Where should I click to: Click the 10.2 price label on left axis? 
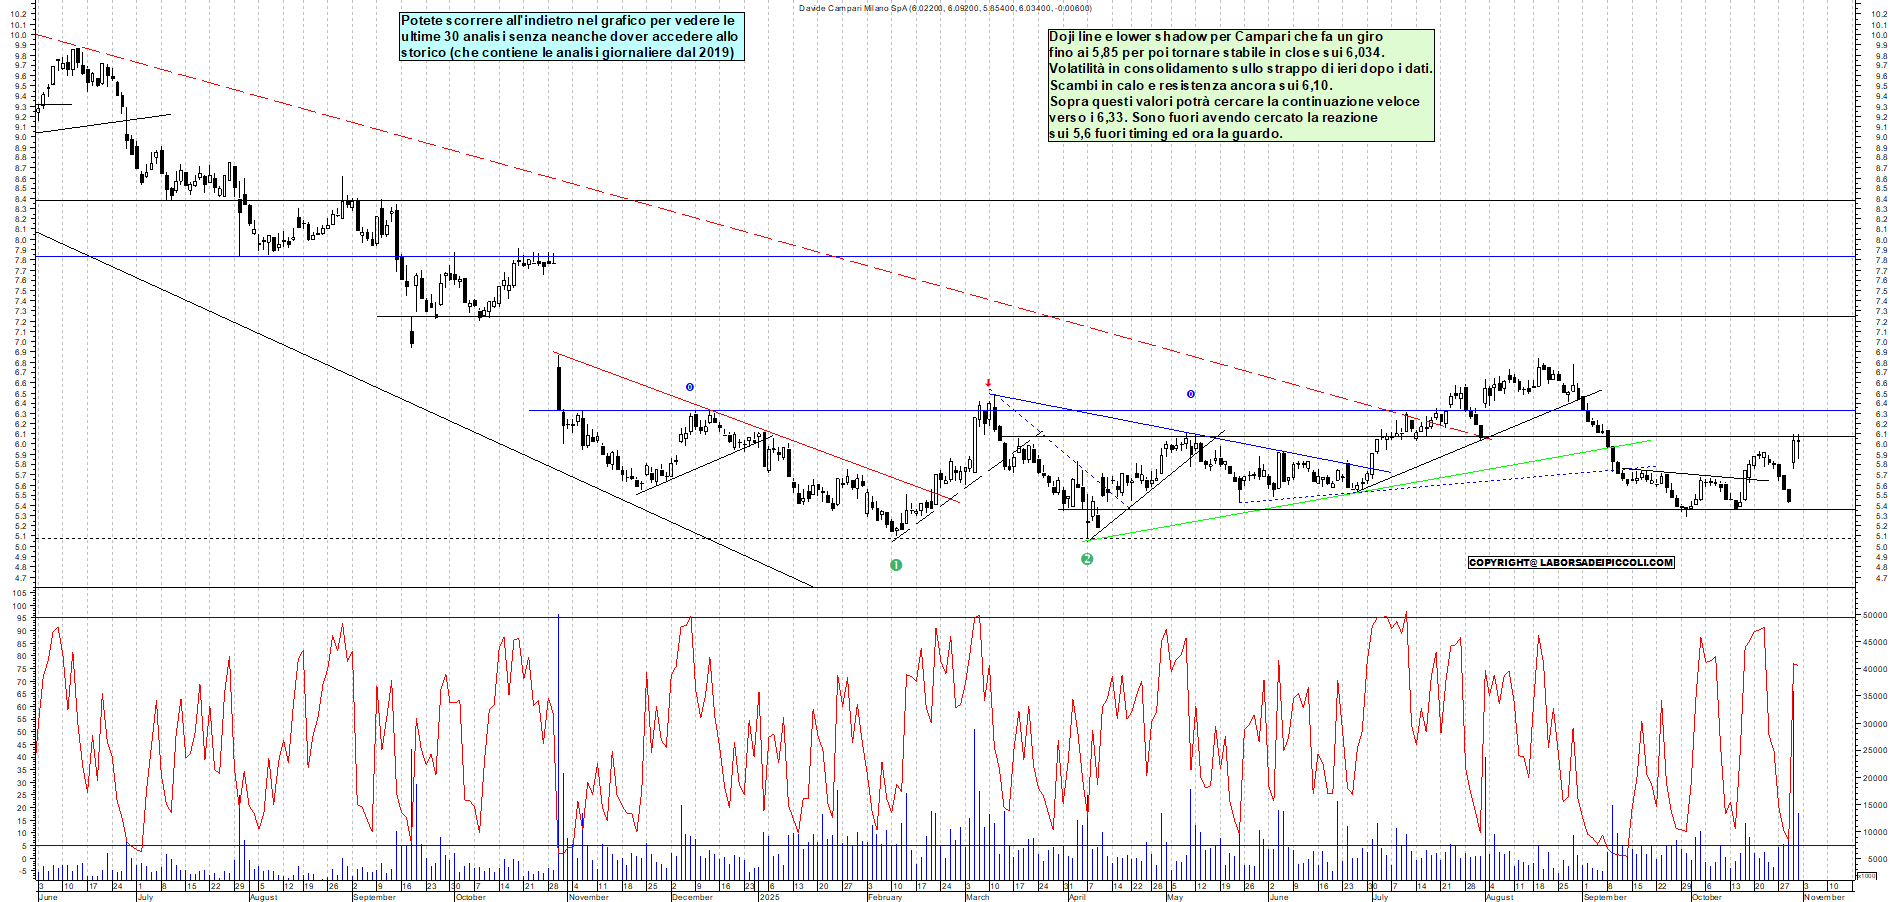19,15
